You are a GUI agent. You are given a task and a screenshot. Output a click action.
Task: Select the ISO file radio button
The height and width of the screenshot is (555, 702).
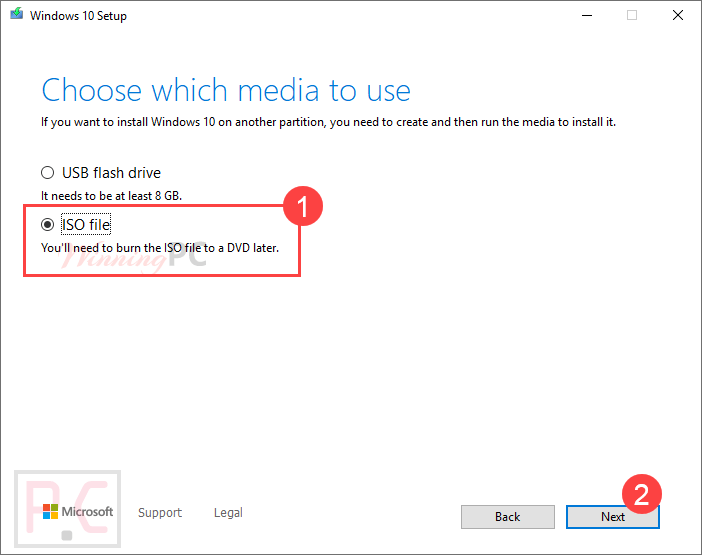point(47,225)
